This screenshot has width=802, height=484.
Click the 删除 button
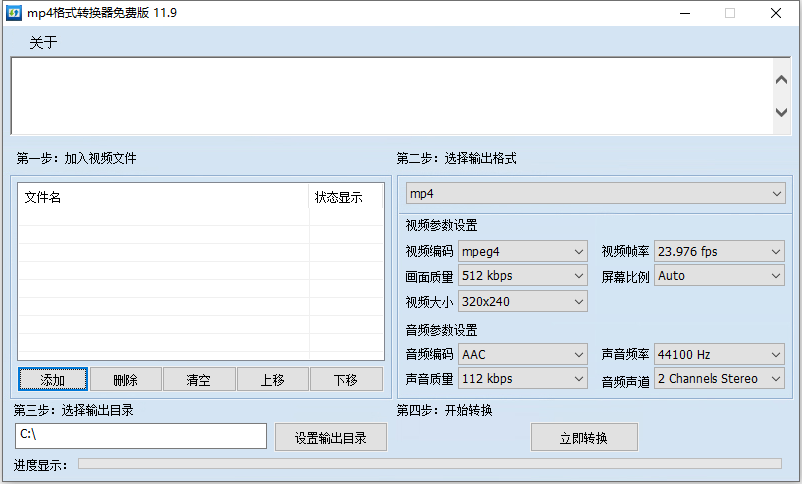click(125, 379)
